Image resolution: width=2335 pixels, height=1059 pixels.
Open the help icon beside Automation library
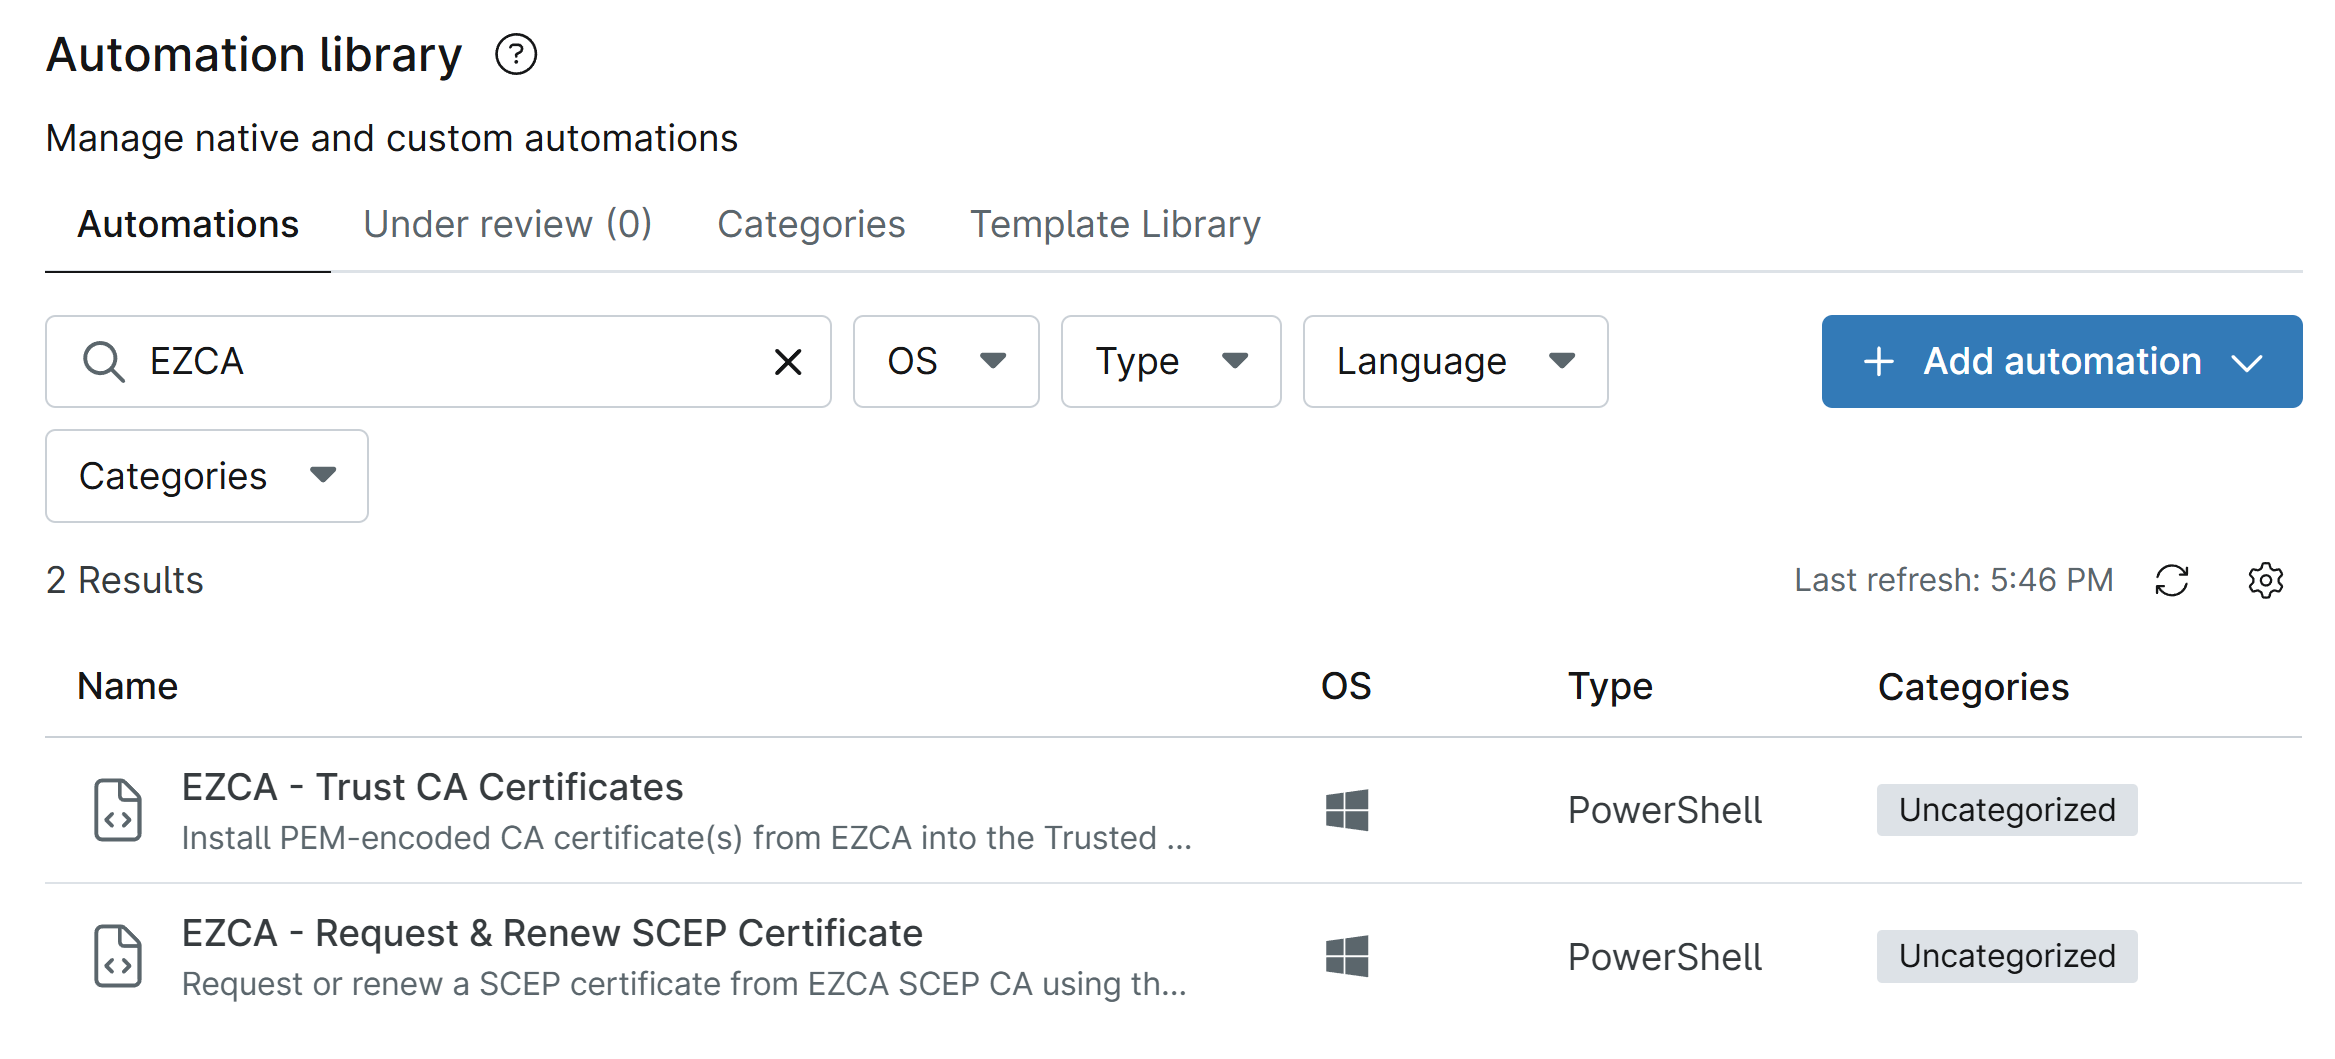[516, 54]
